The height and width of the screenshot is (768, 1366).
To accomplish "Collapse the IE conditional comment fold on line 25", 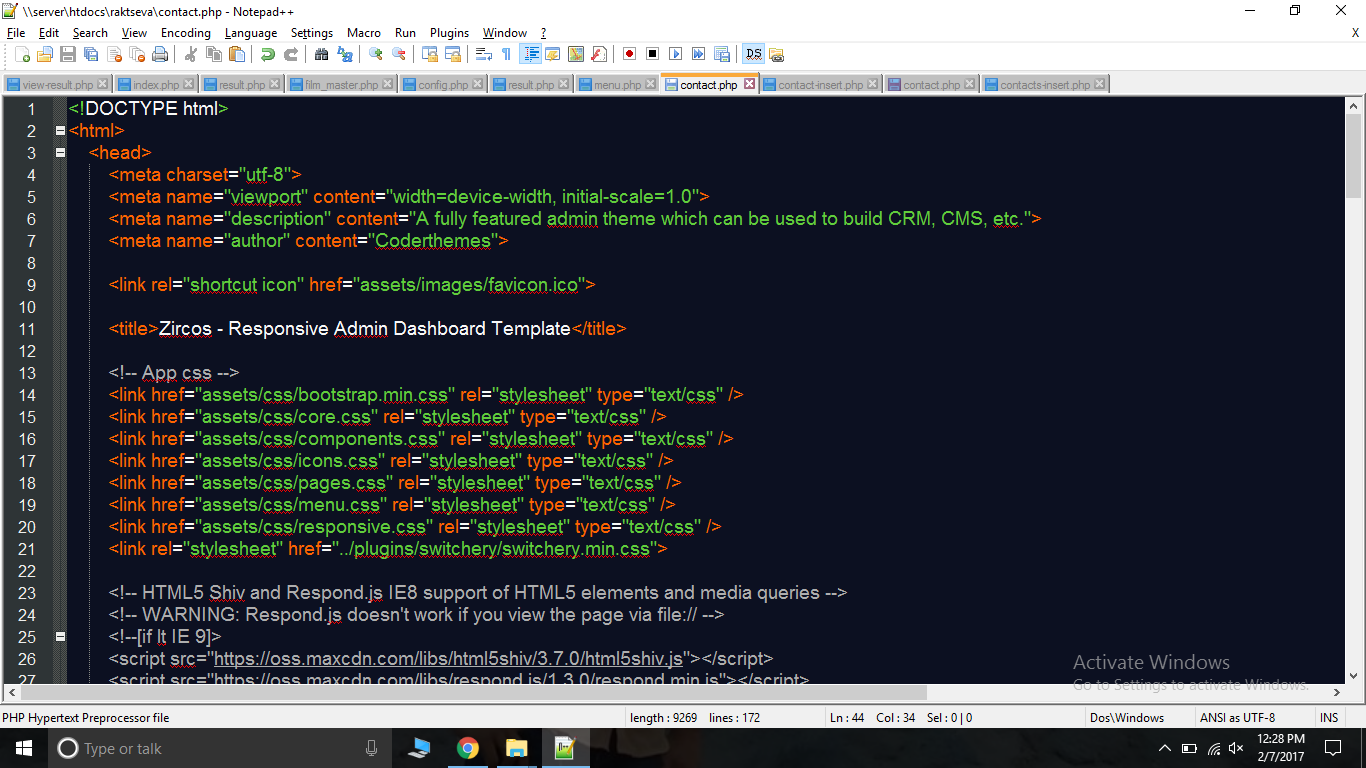I will [60, 636].
